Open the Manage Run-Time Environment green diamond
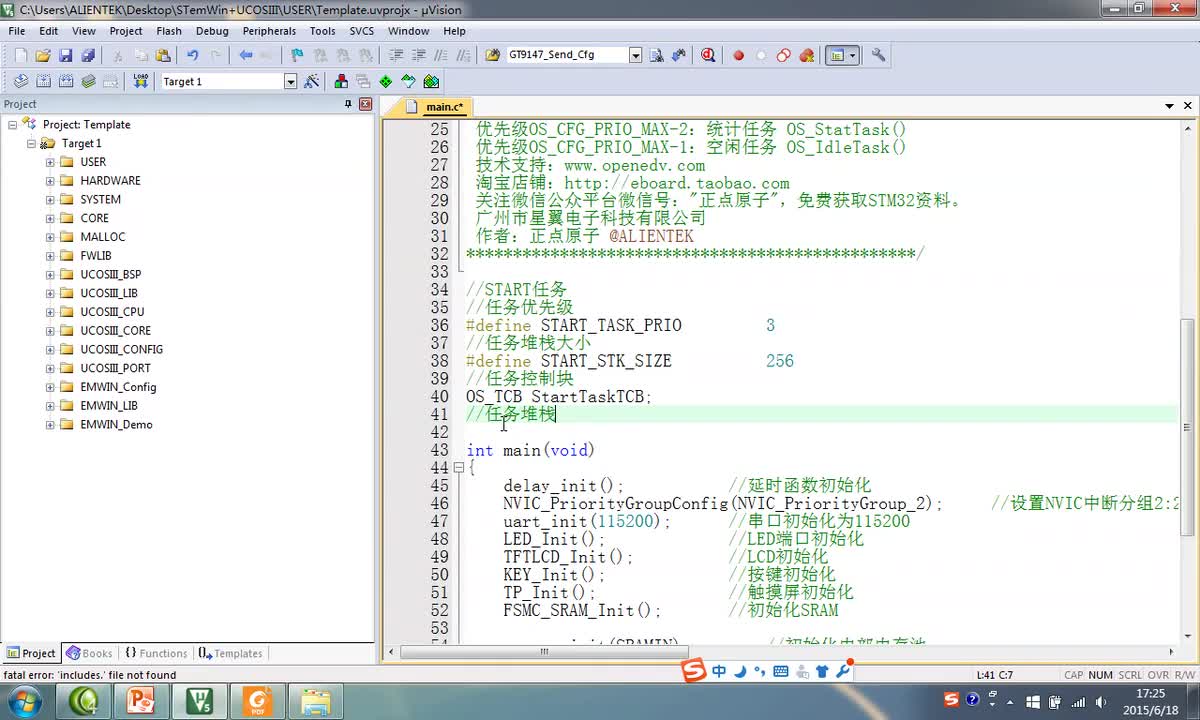This screenshot has width=1200, height=720. pyautogui.click(x=386, y=82)
